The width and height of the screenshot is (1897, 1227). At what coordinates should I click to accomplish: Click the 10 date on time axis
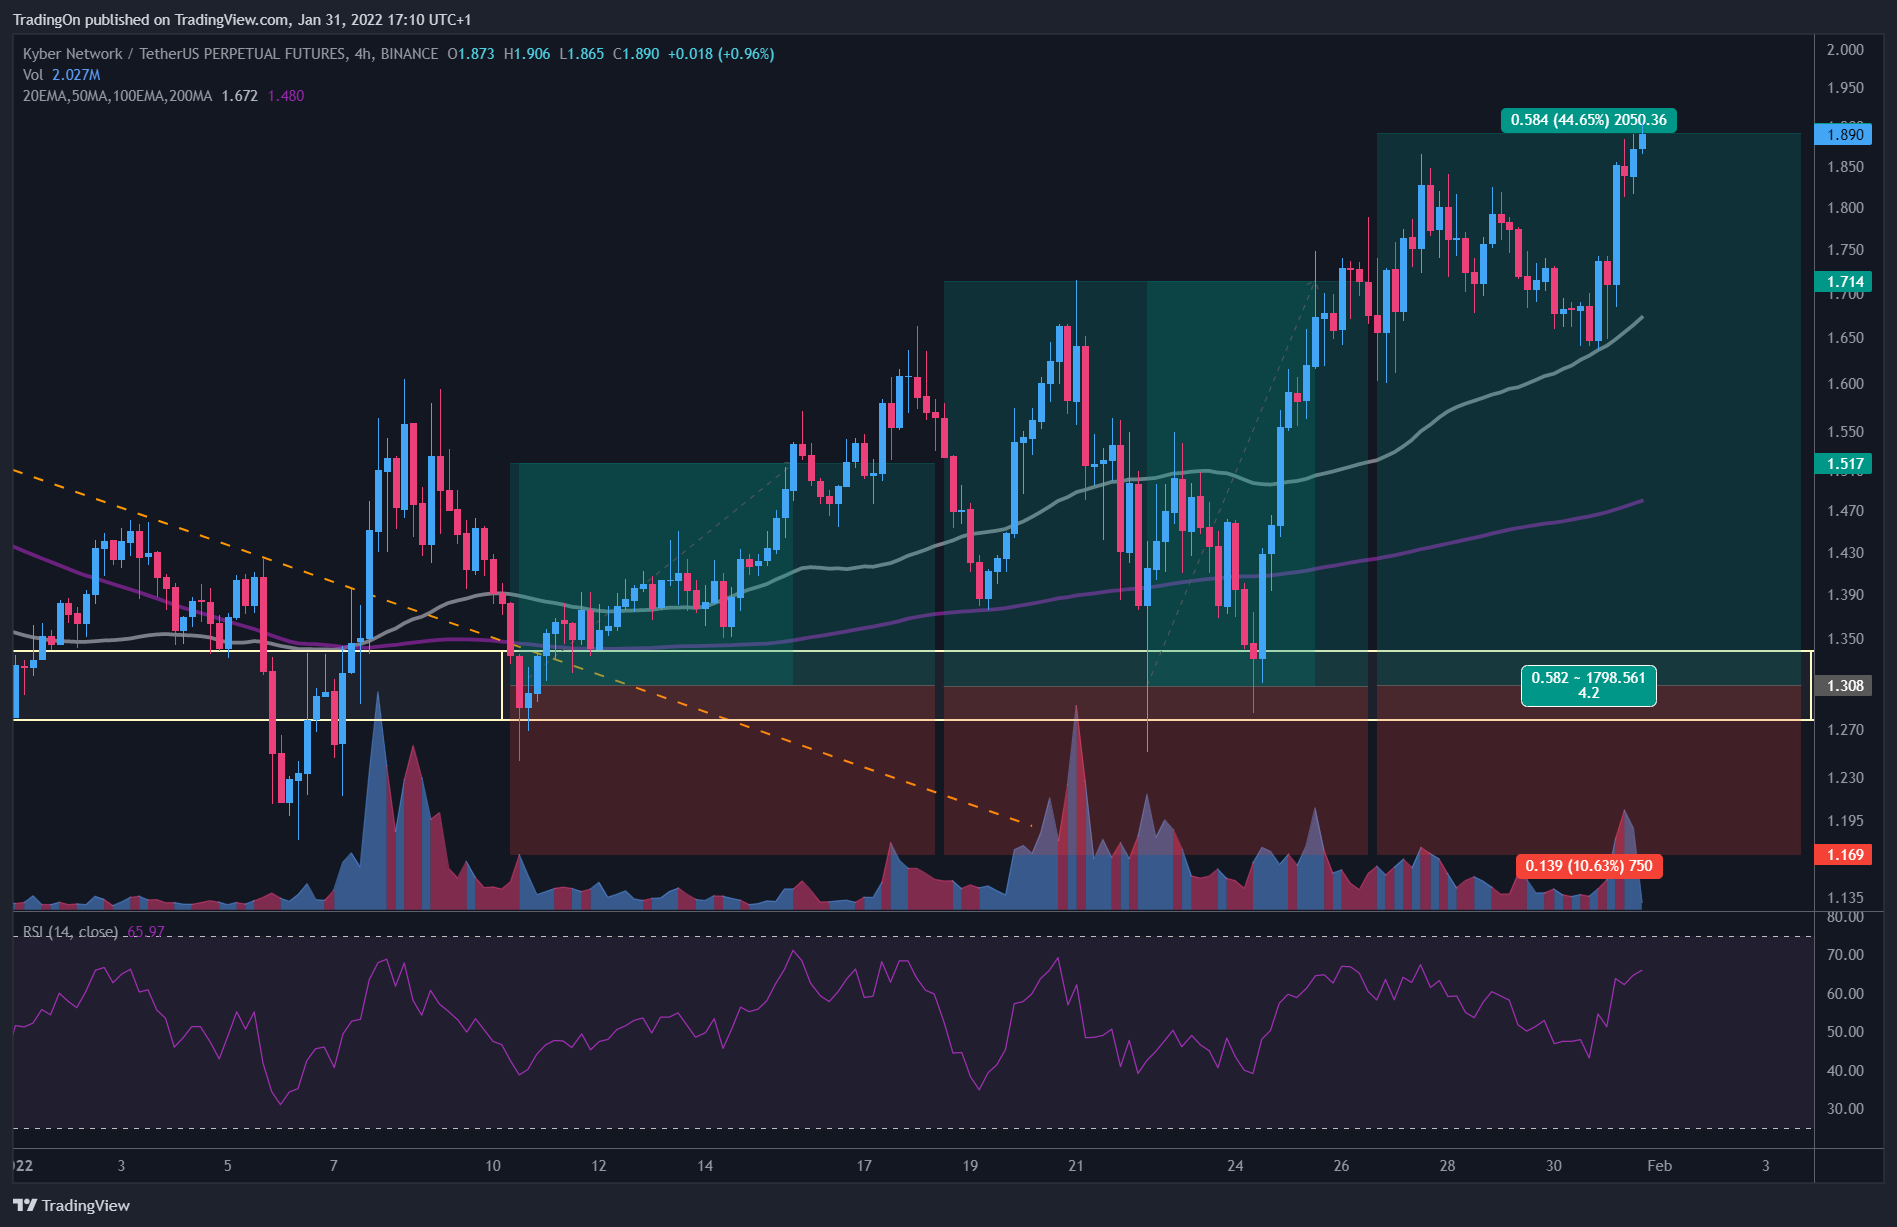(493, 1166)
